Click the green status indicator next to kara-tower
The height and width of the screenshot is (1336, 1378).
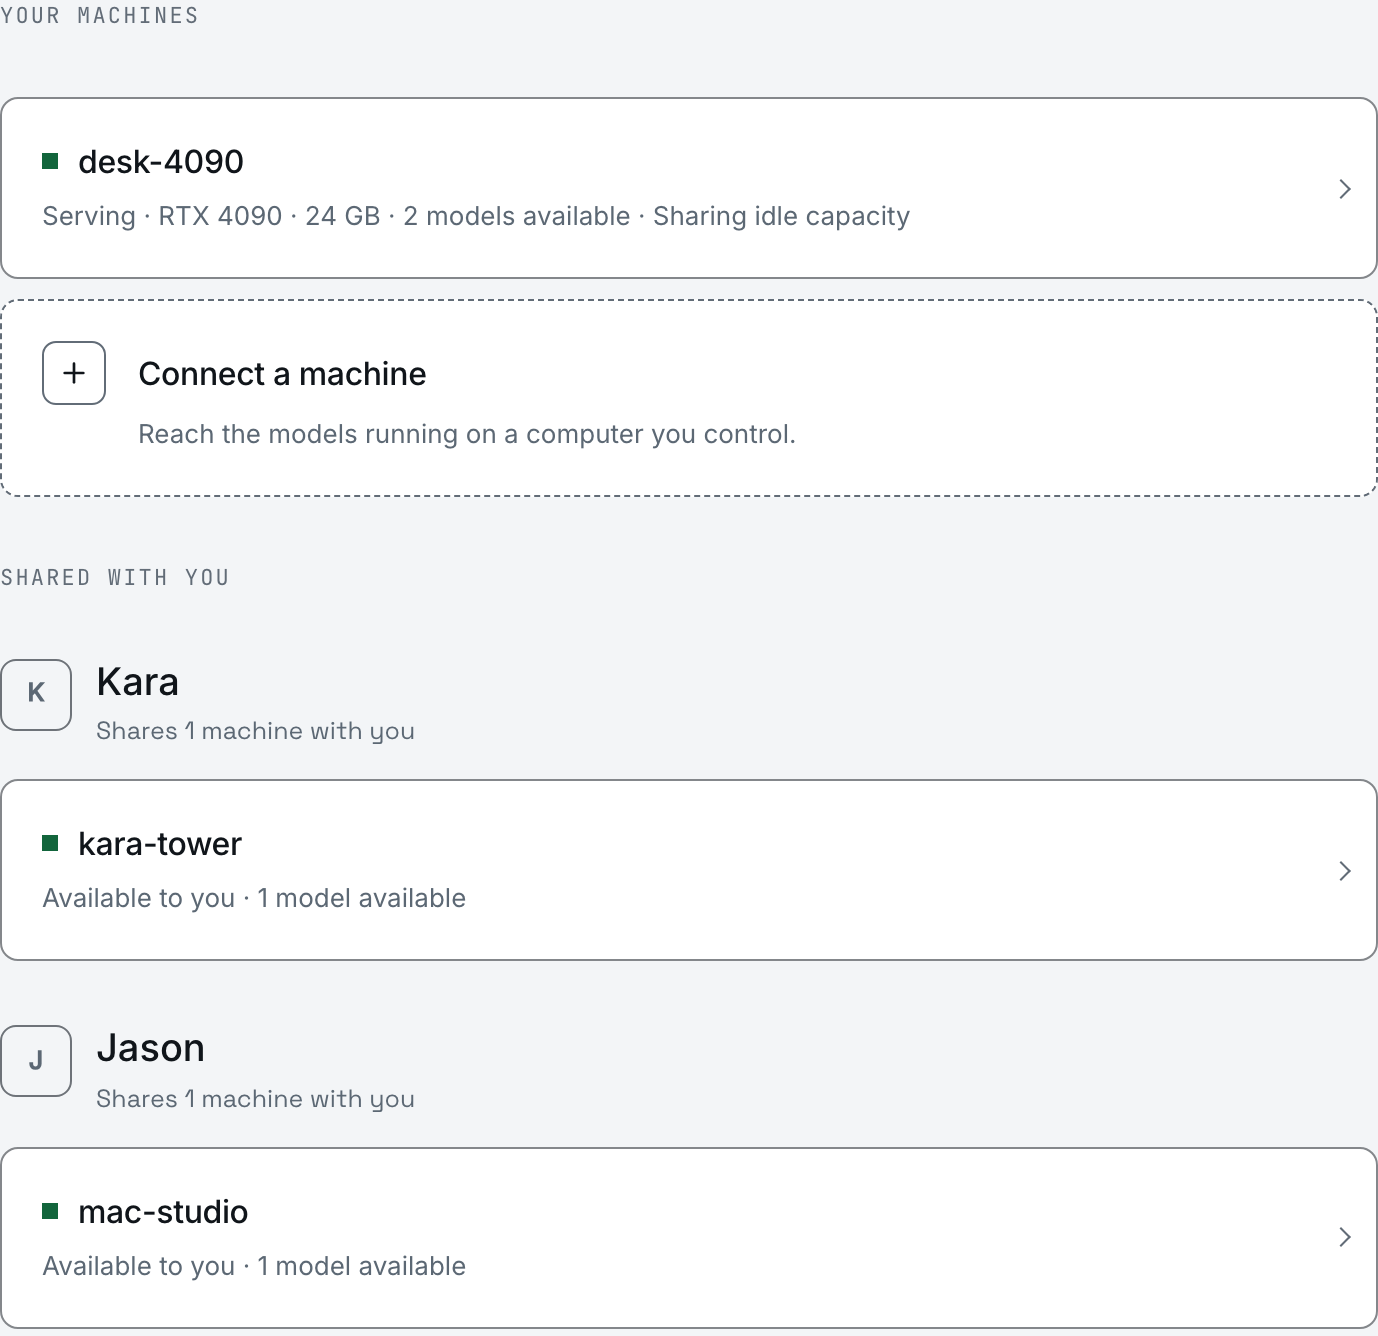(x=50, y=843)
